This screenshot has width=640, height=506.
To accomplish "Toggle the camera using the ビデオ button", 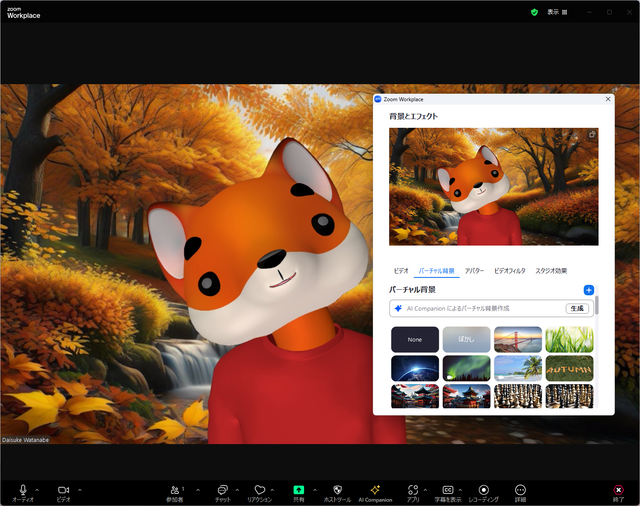I will pos(63,490).
